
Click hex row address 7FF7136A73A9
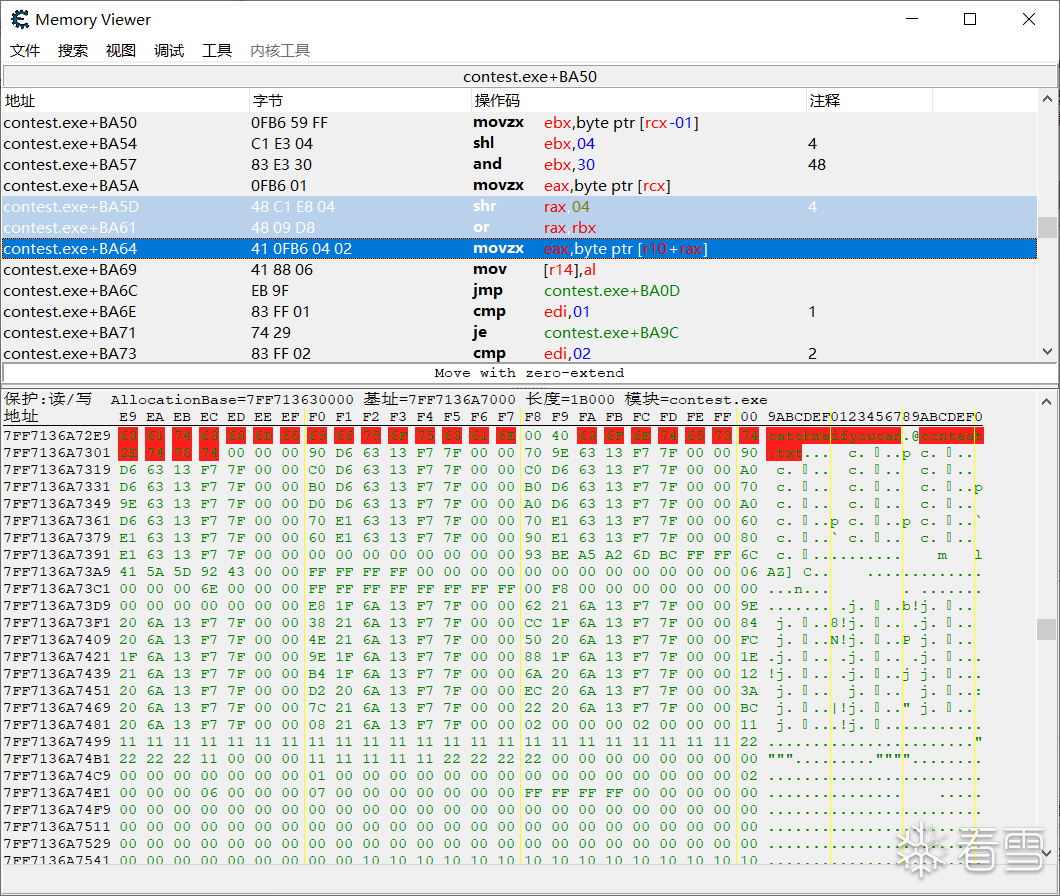point(57,572)
